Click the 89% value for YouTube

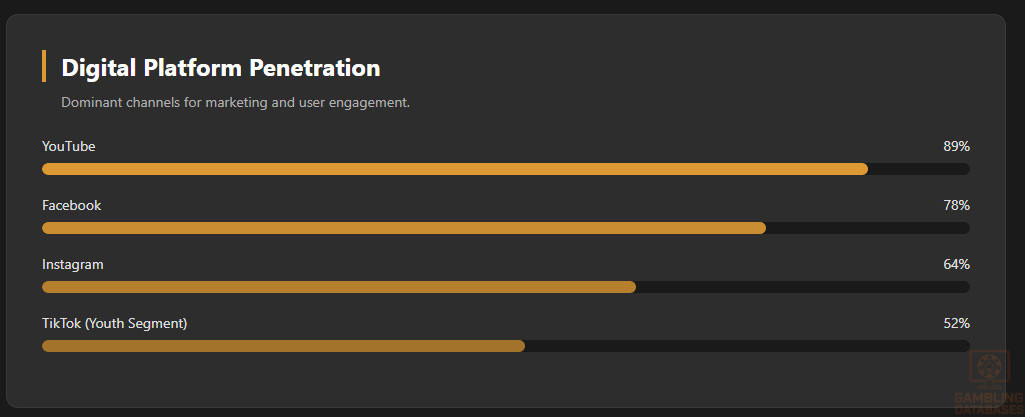956,146
